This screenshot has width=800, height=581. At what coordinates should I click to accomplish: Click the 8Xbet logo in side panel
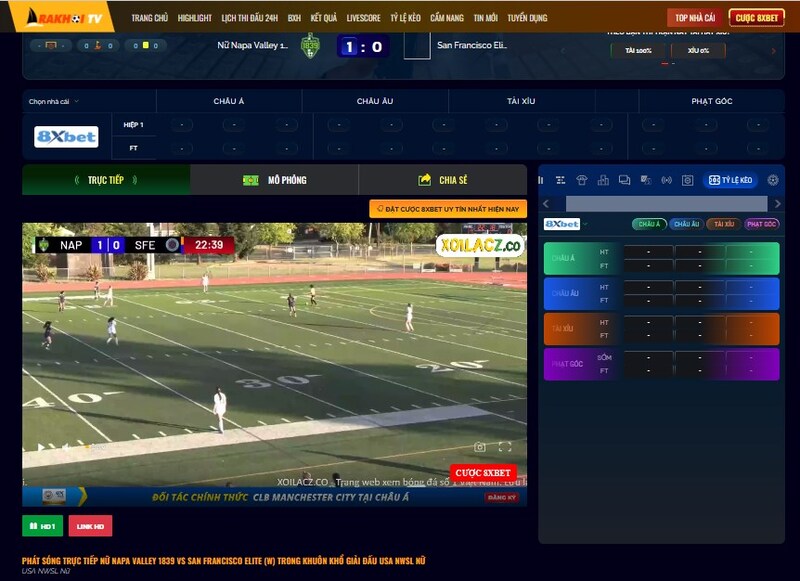click(562, 224)
